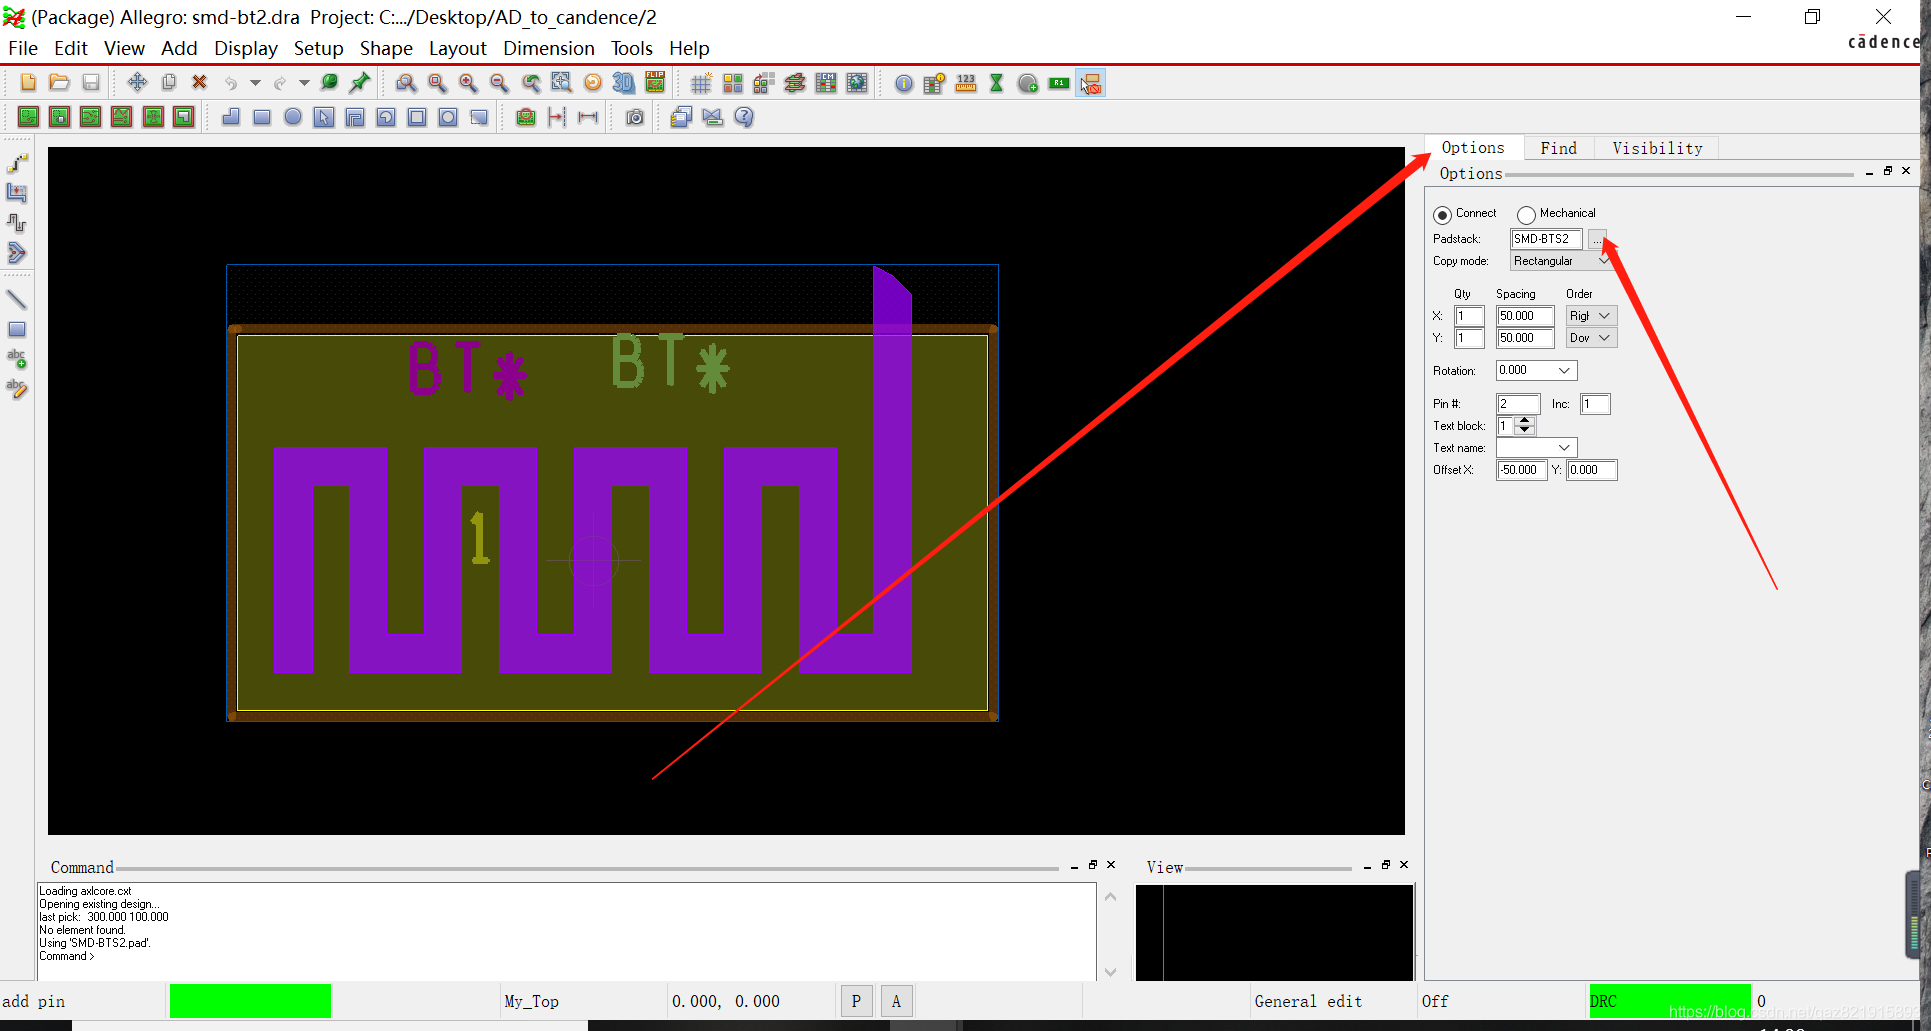This screenshot has height=1031, width=1931.
Task: Open an existing design file
Action: (59, 83)
